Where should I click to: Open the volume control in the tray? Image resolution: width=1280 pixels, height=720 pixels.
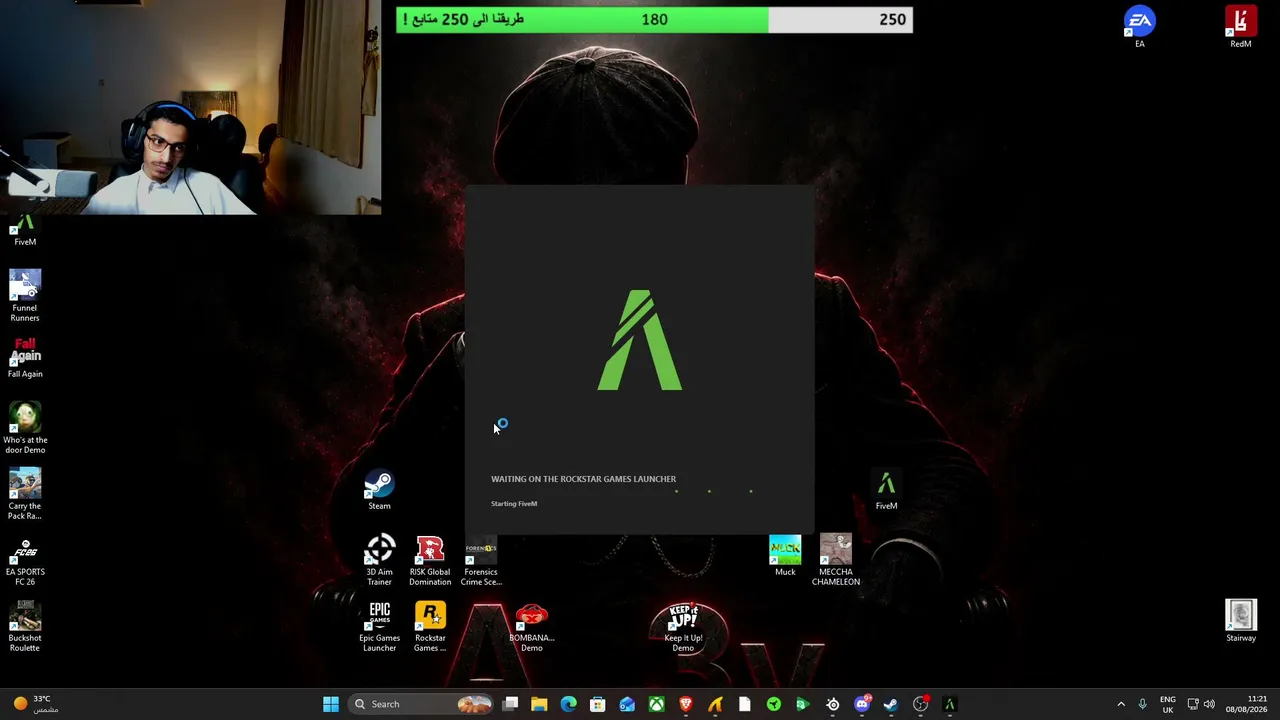point(1209,704)
